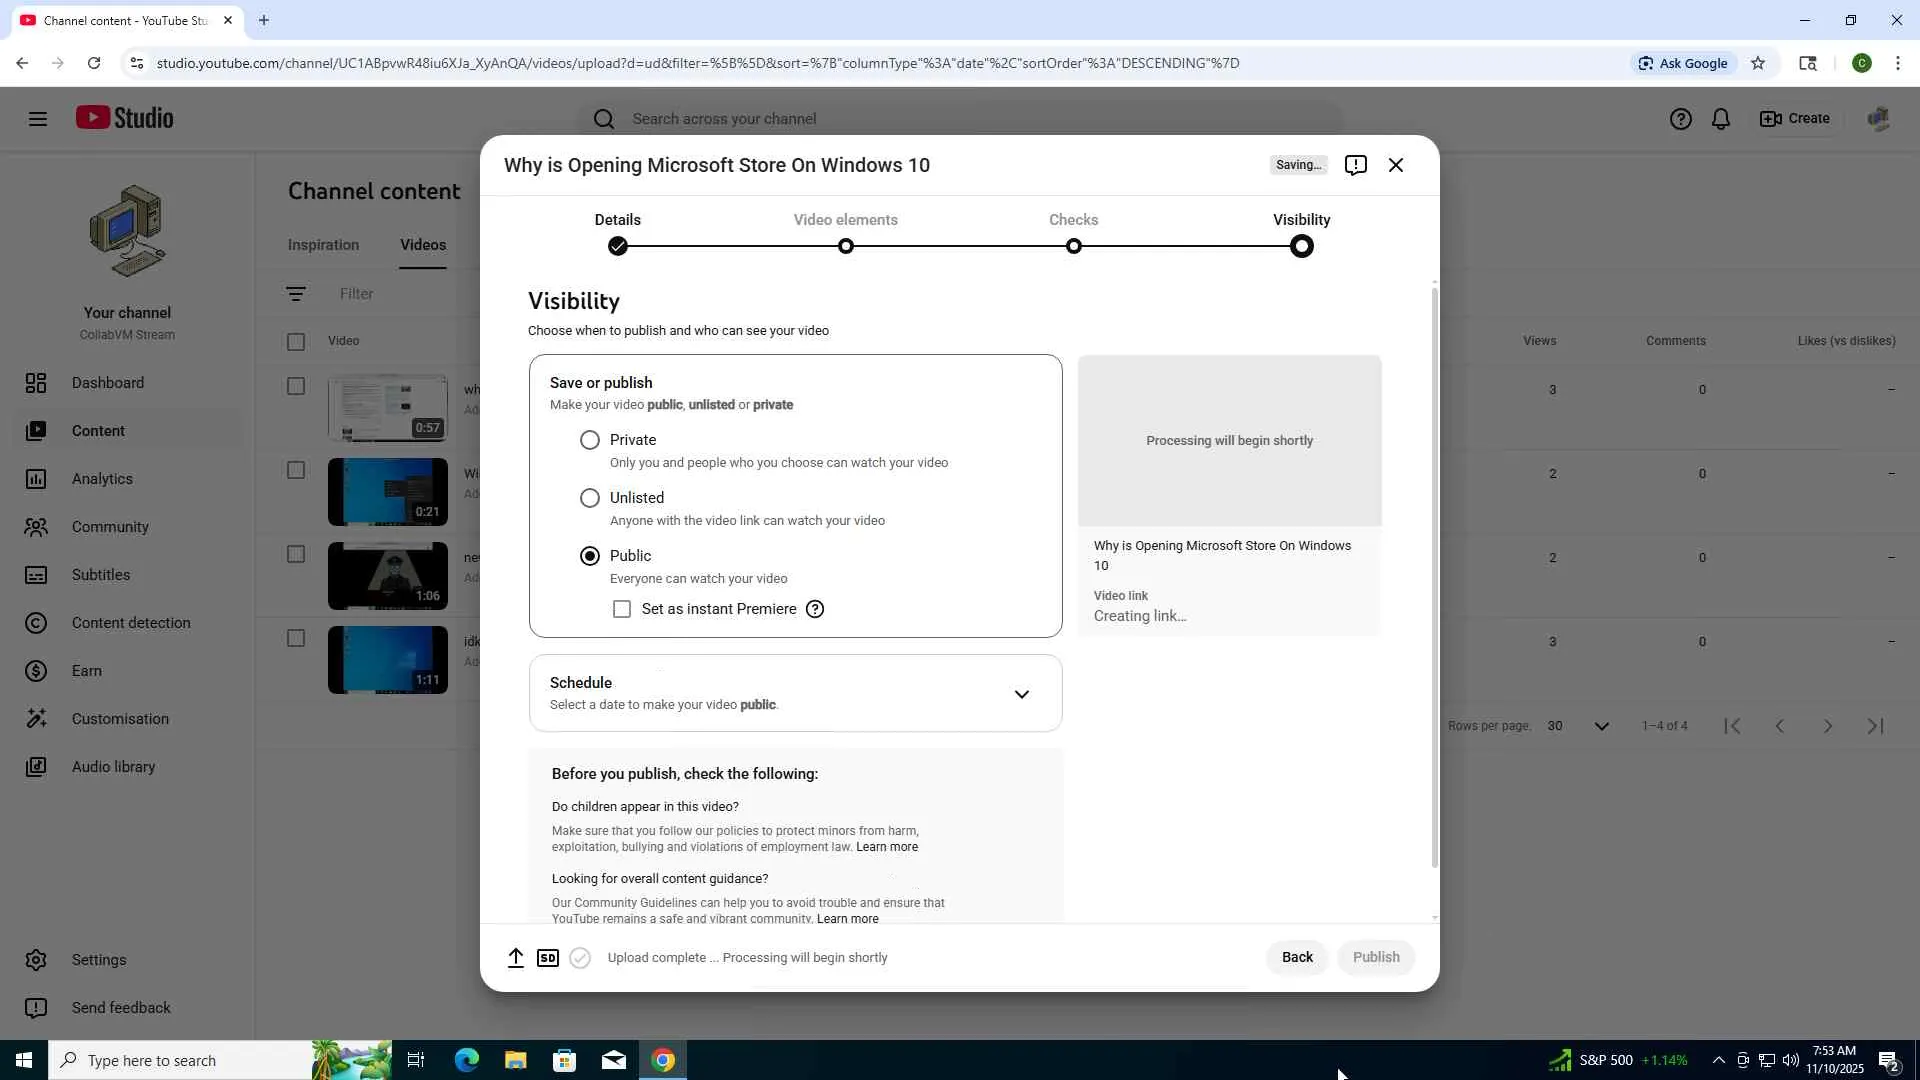Click the send feedback icon in dialog header
Viewport: 1920px width, 1080px height.
pos(1355,165)
